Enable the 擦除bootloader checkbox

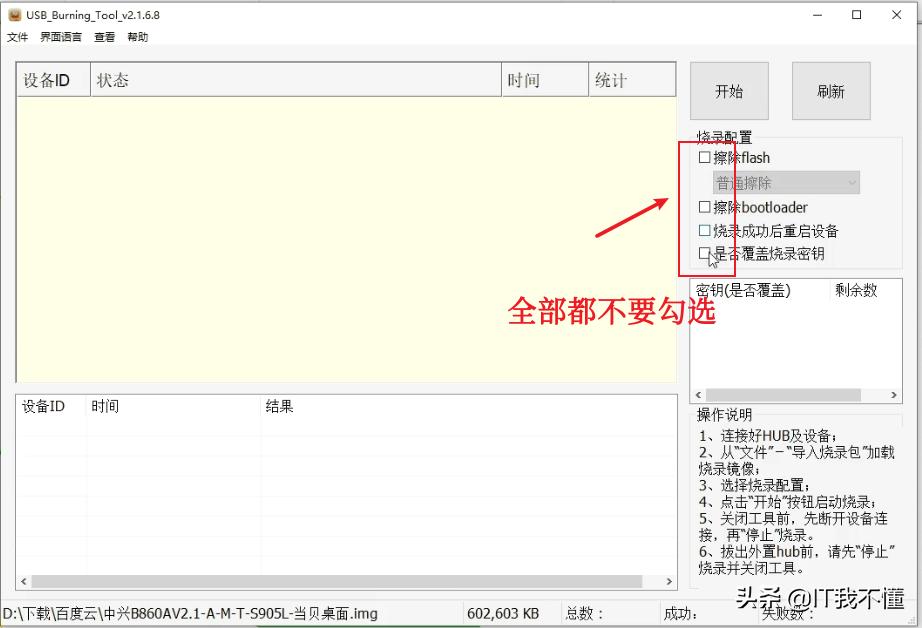tap(704, 207)
